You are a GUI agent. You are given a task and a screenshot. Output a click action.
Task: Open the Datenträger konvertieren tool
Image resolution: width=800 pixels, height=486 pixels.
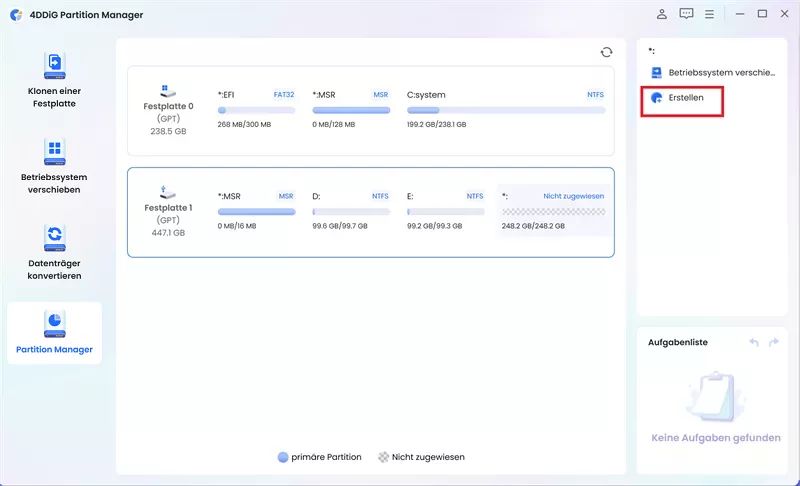(54, 252)
